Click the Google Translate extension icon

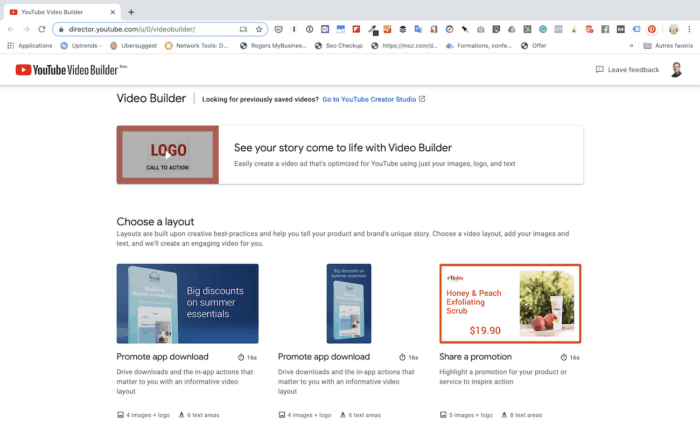418,29
